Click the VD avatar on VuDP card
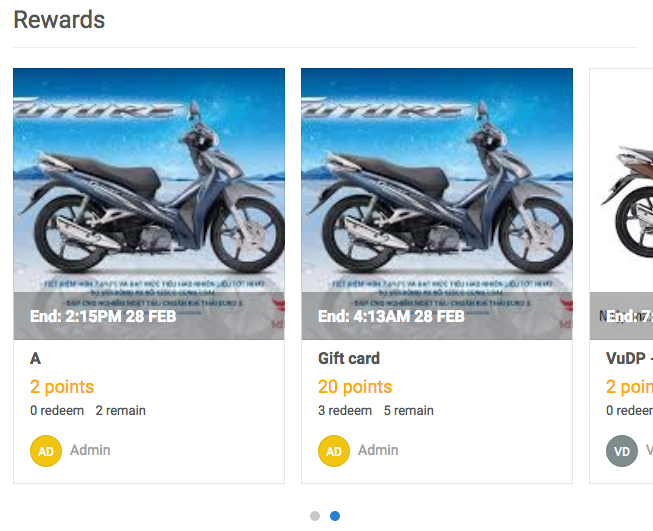 [x=622, y=451]
